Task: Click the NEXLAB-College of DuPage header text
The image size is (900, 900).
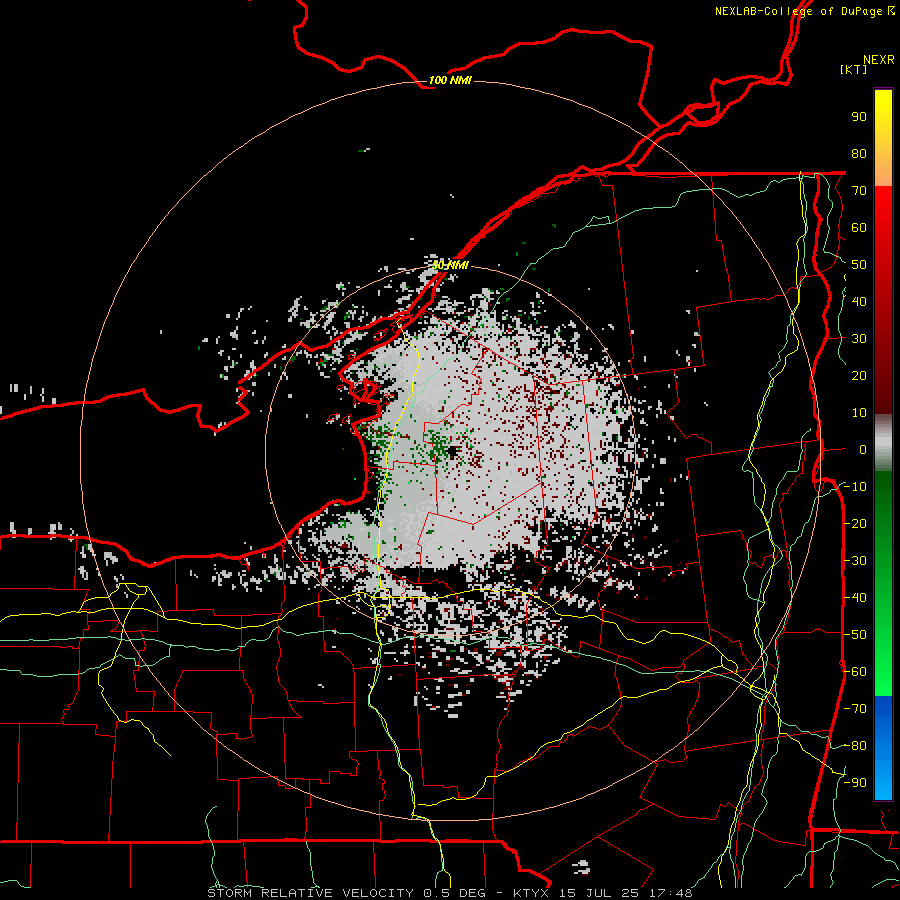Action: click(798, 11)
